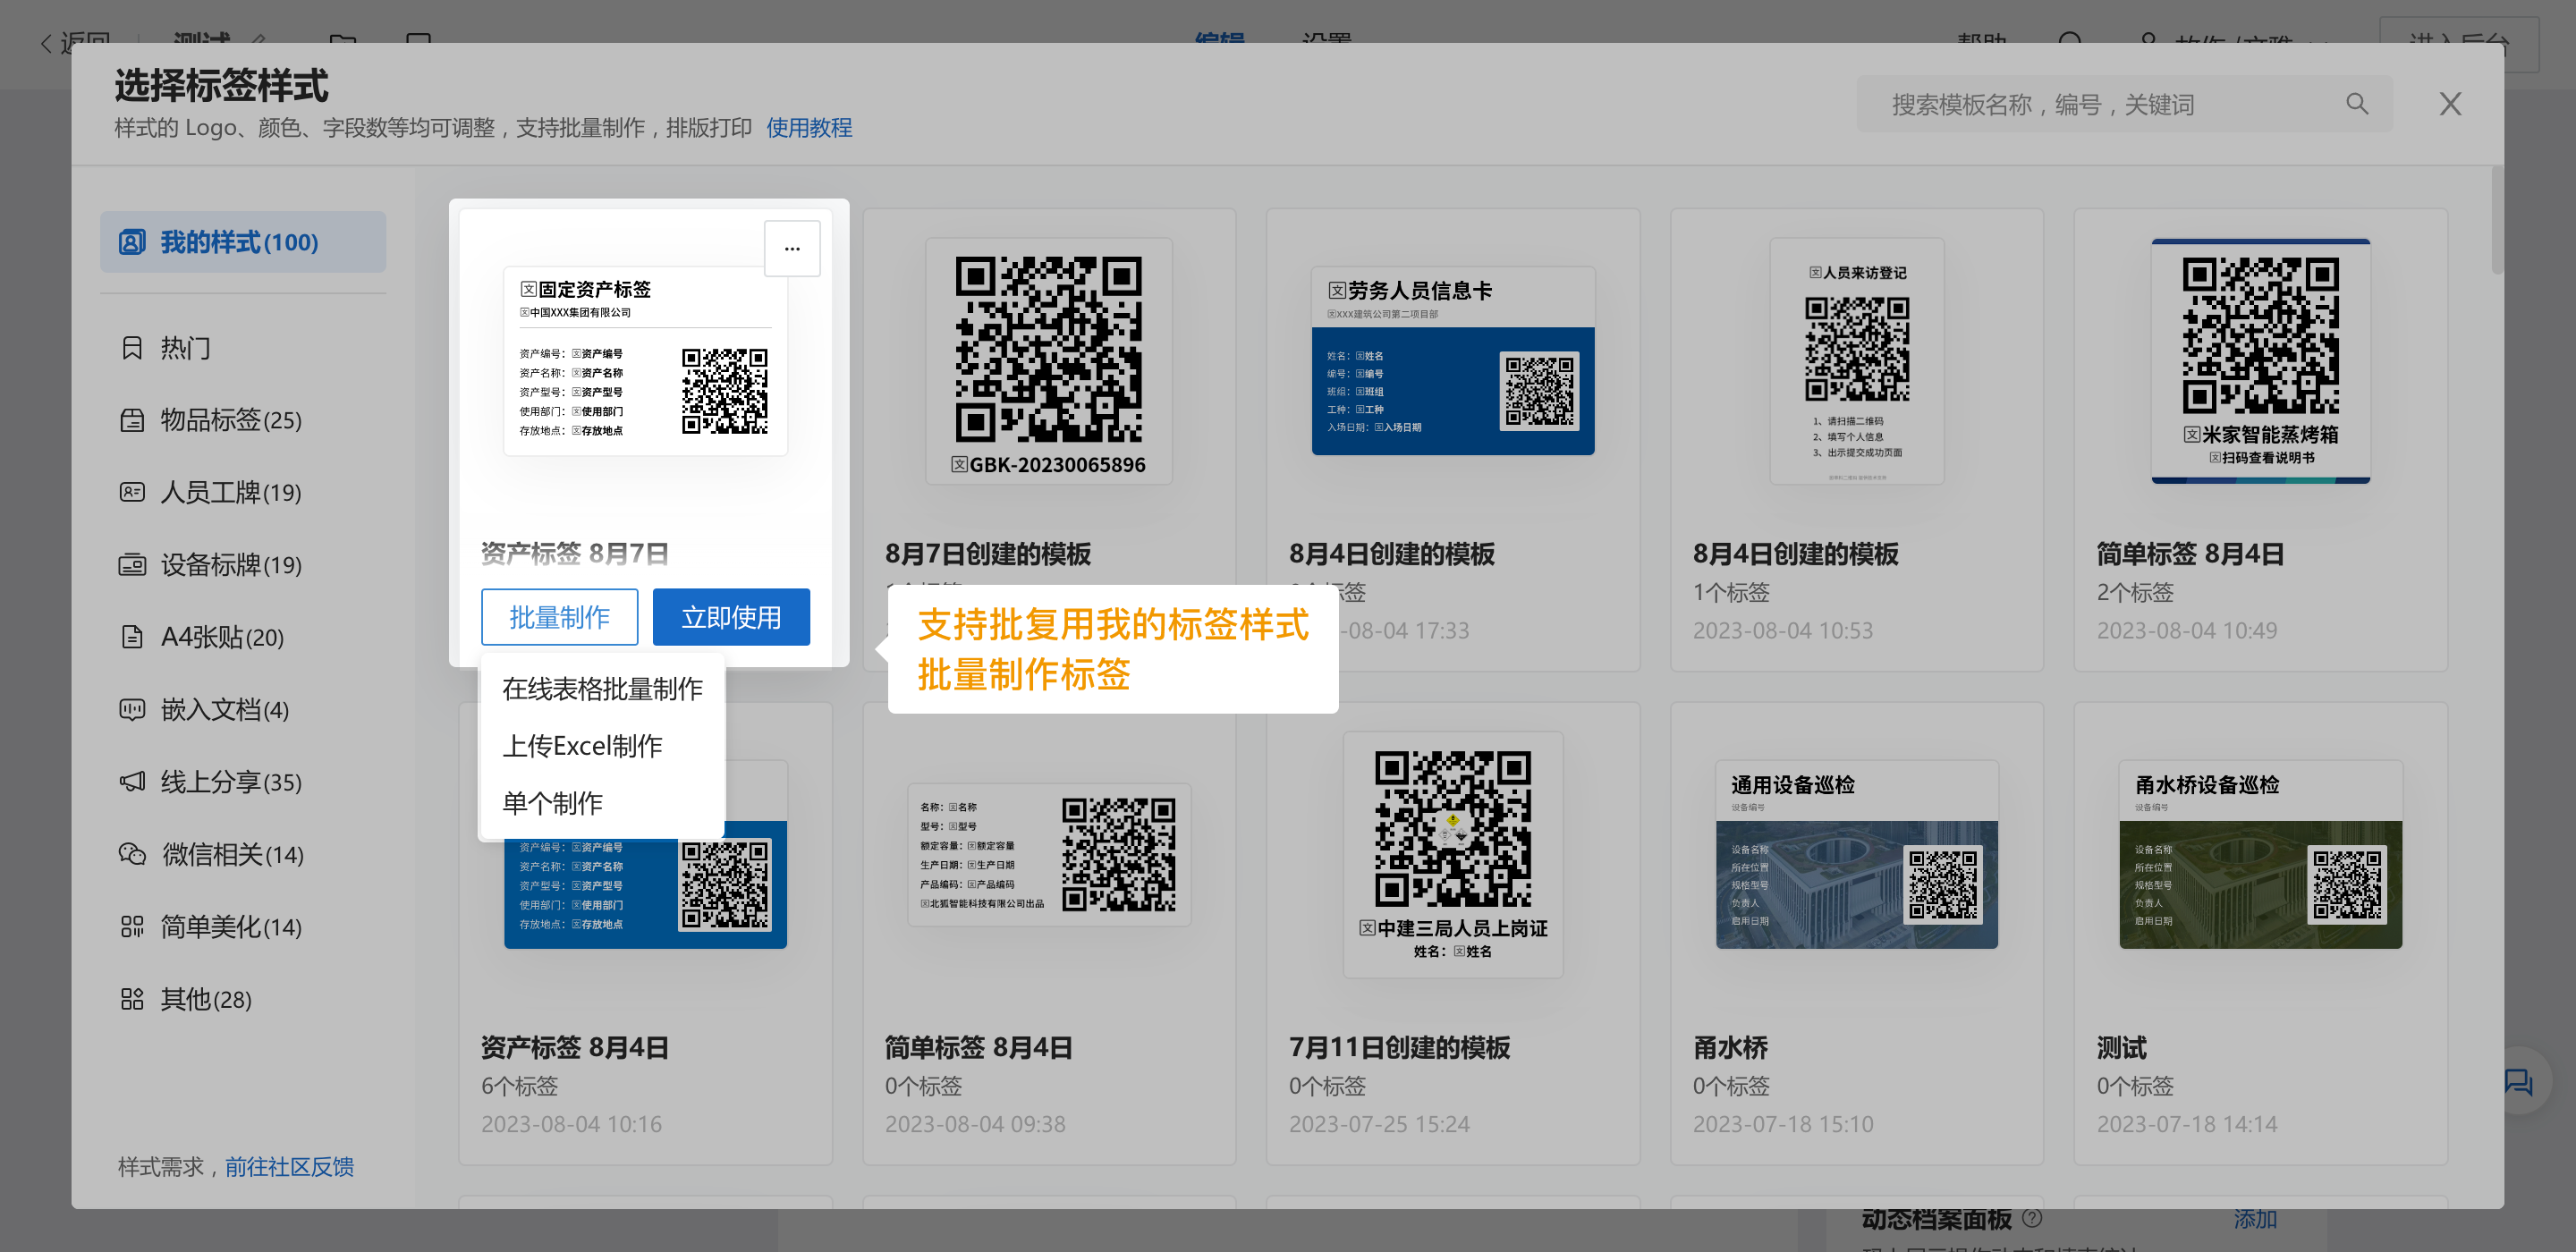Click the 设备标牌 device icon
This screenshot has height=1252, width=2576.
point(132,565)
